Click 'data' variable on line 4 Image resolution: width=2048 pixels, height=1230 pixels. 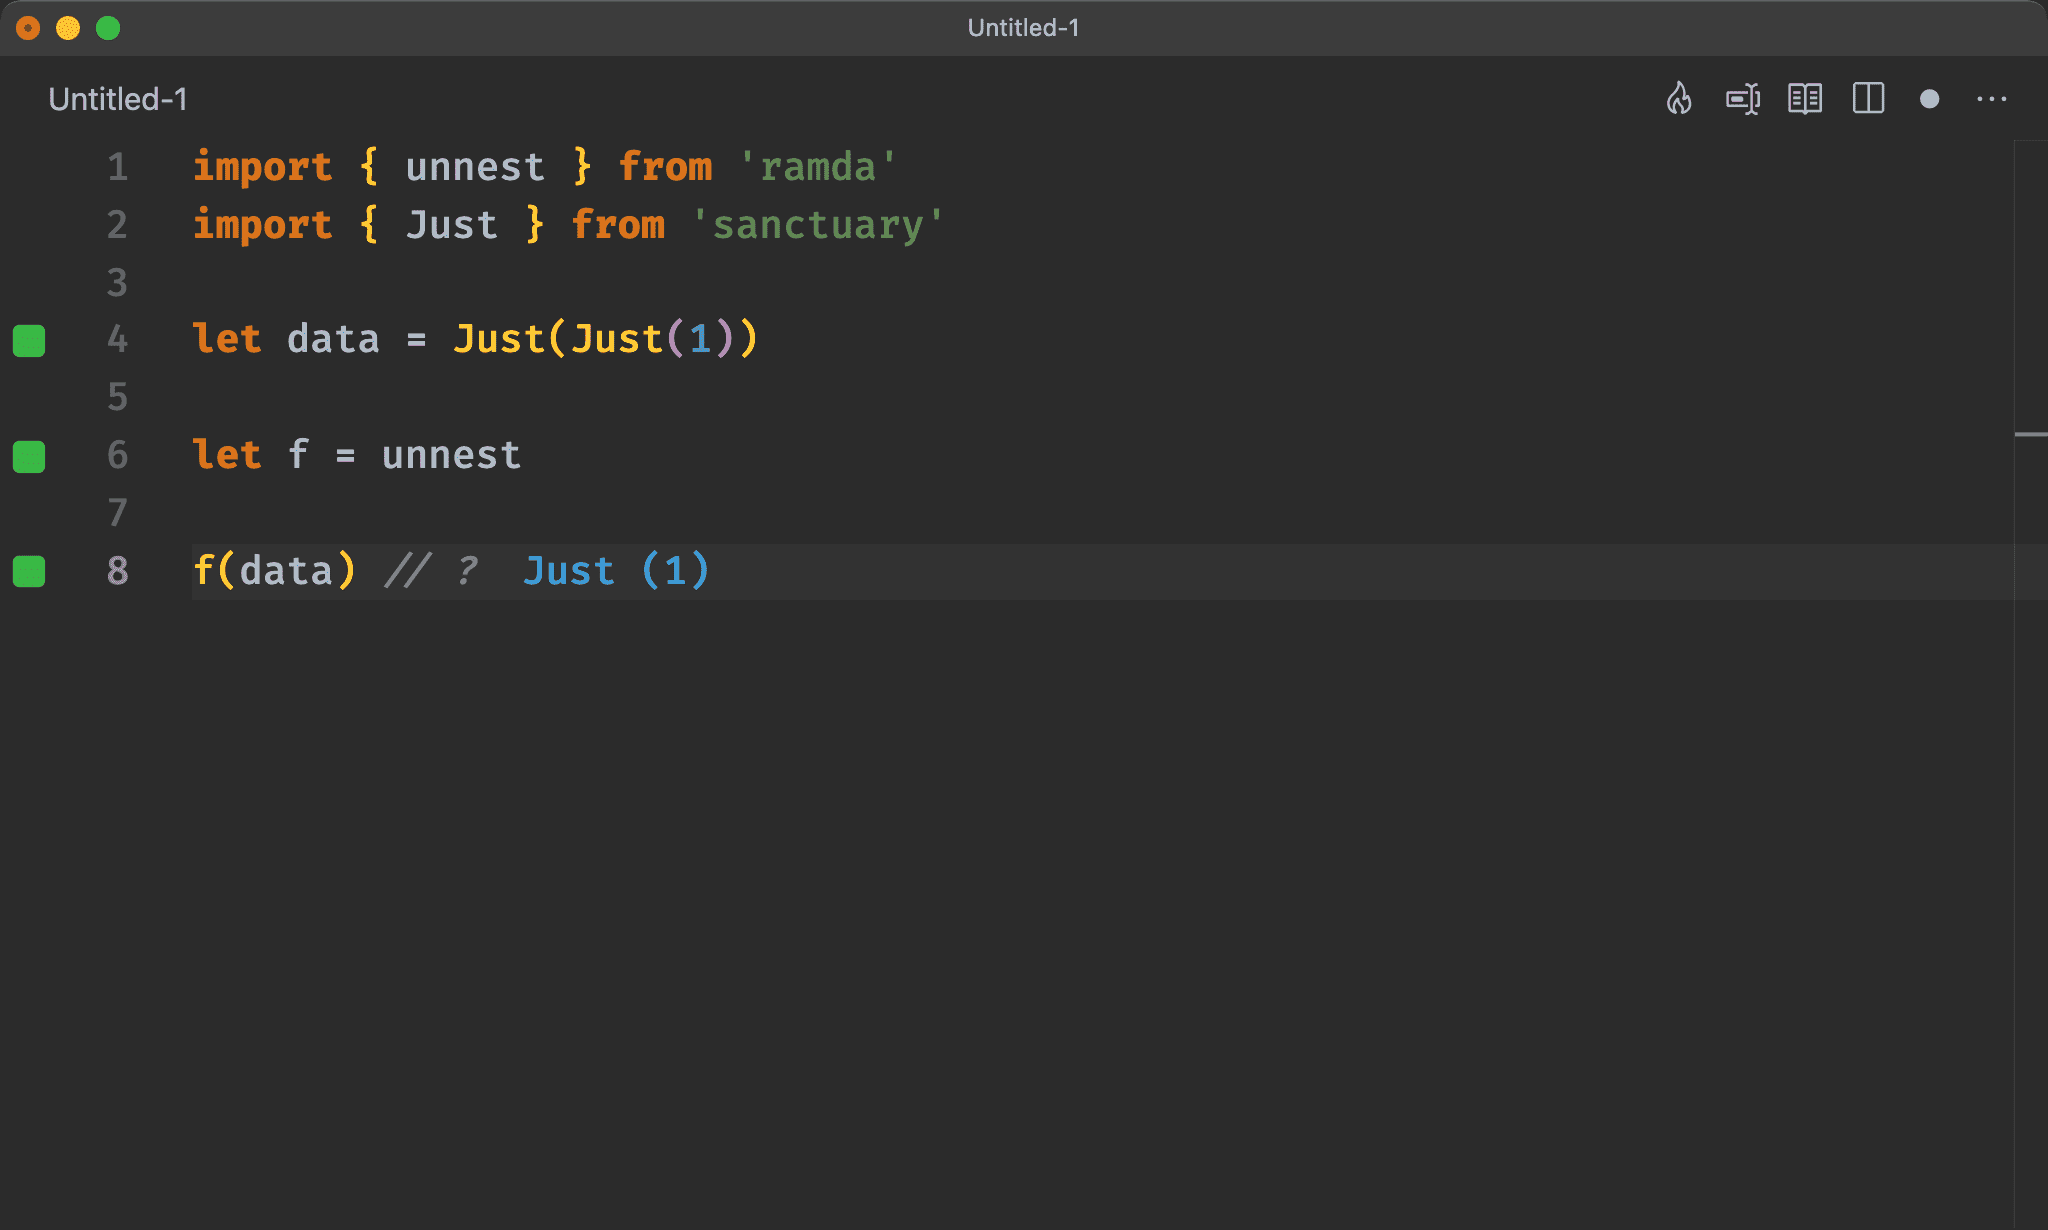[x=333, y=340]
